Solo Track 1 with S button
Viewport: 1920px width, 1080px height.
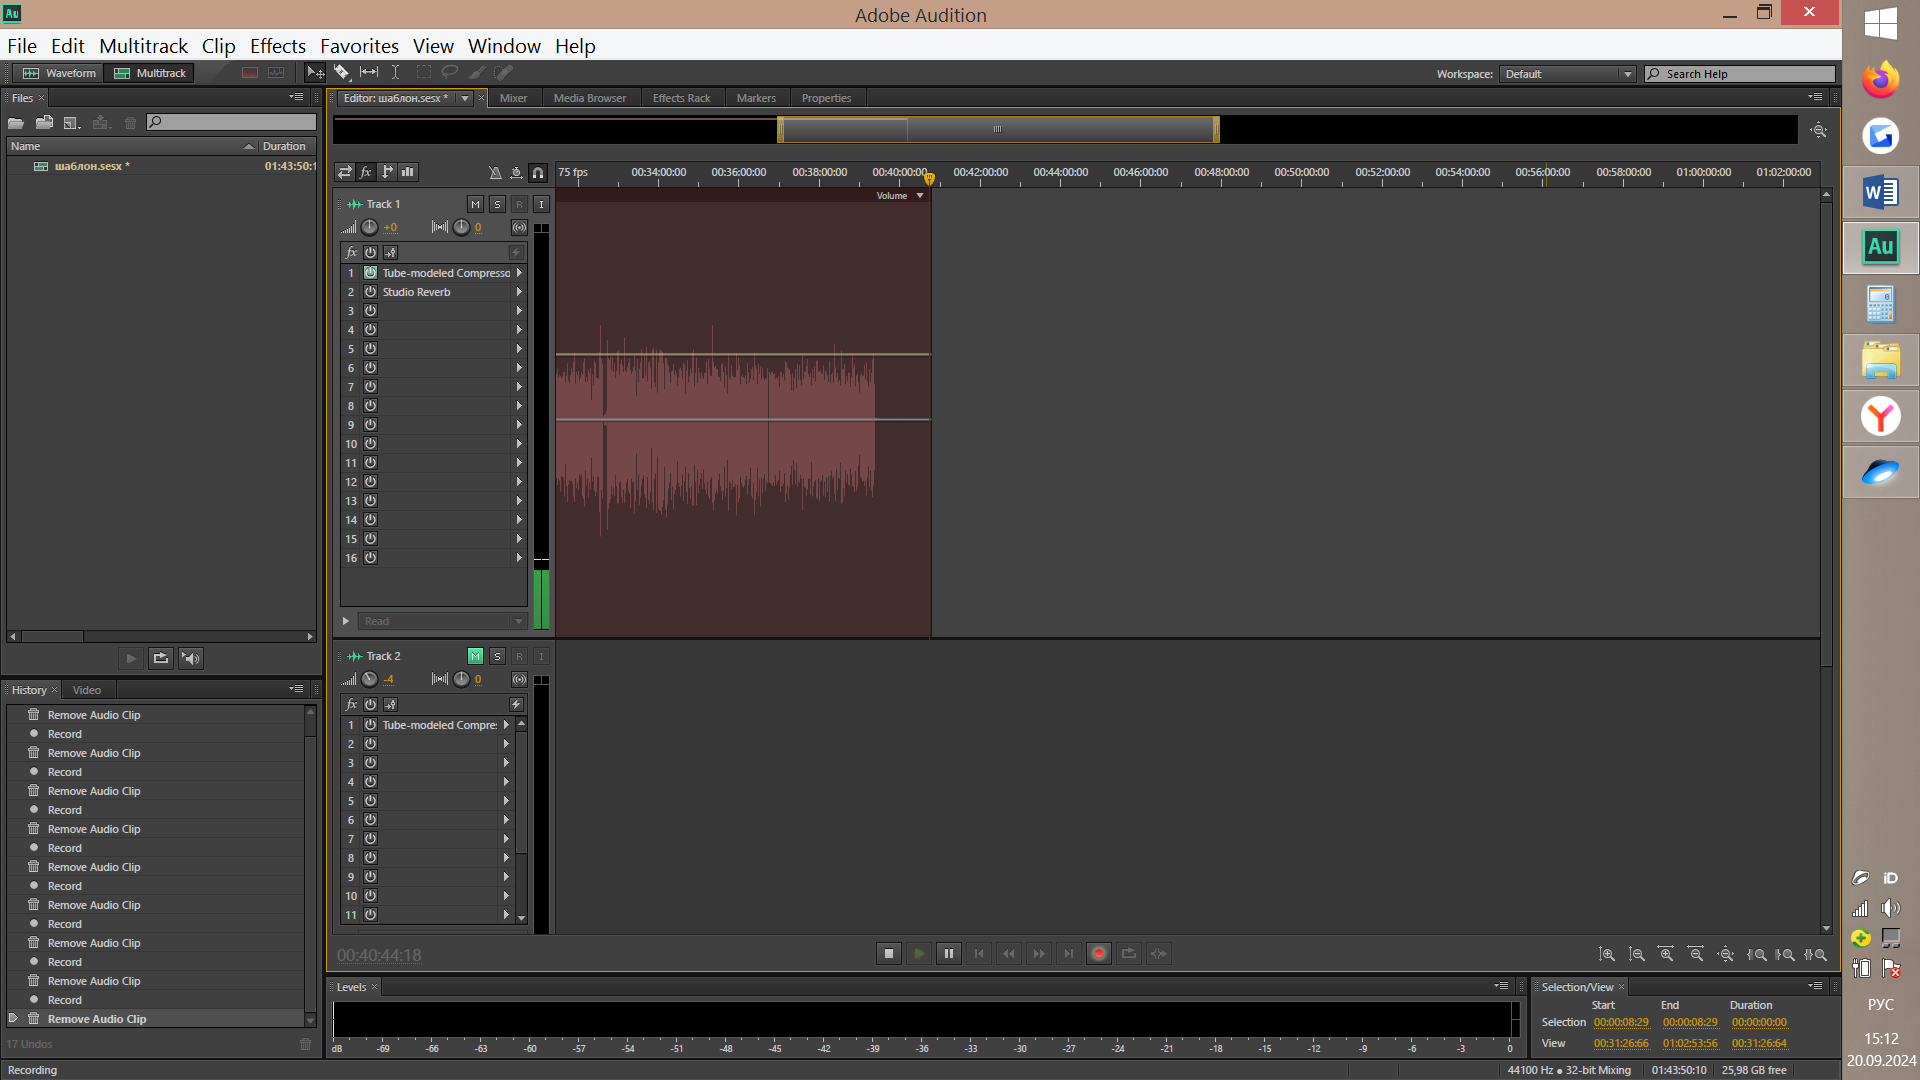pyautogui.click(x=497, y=204)
